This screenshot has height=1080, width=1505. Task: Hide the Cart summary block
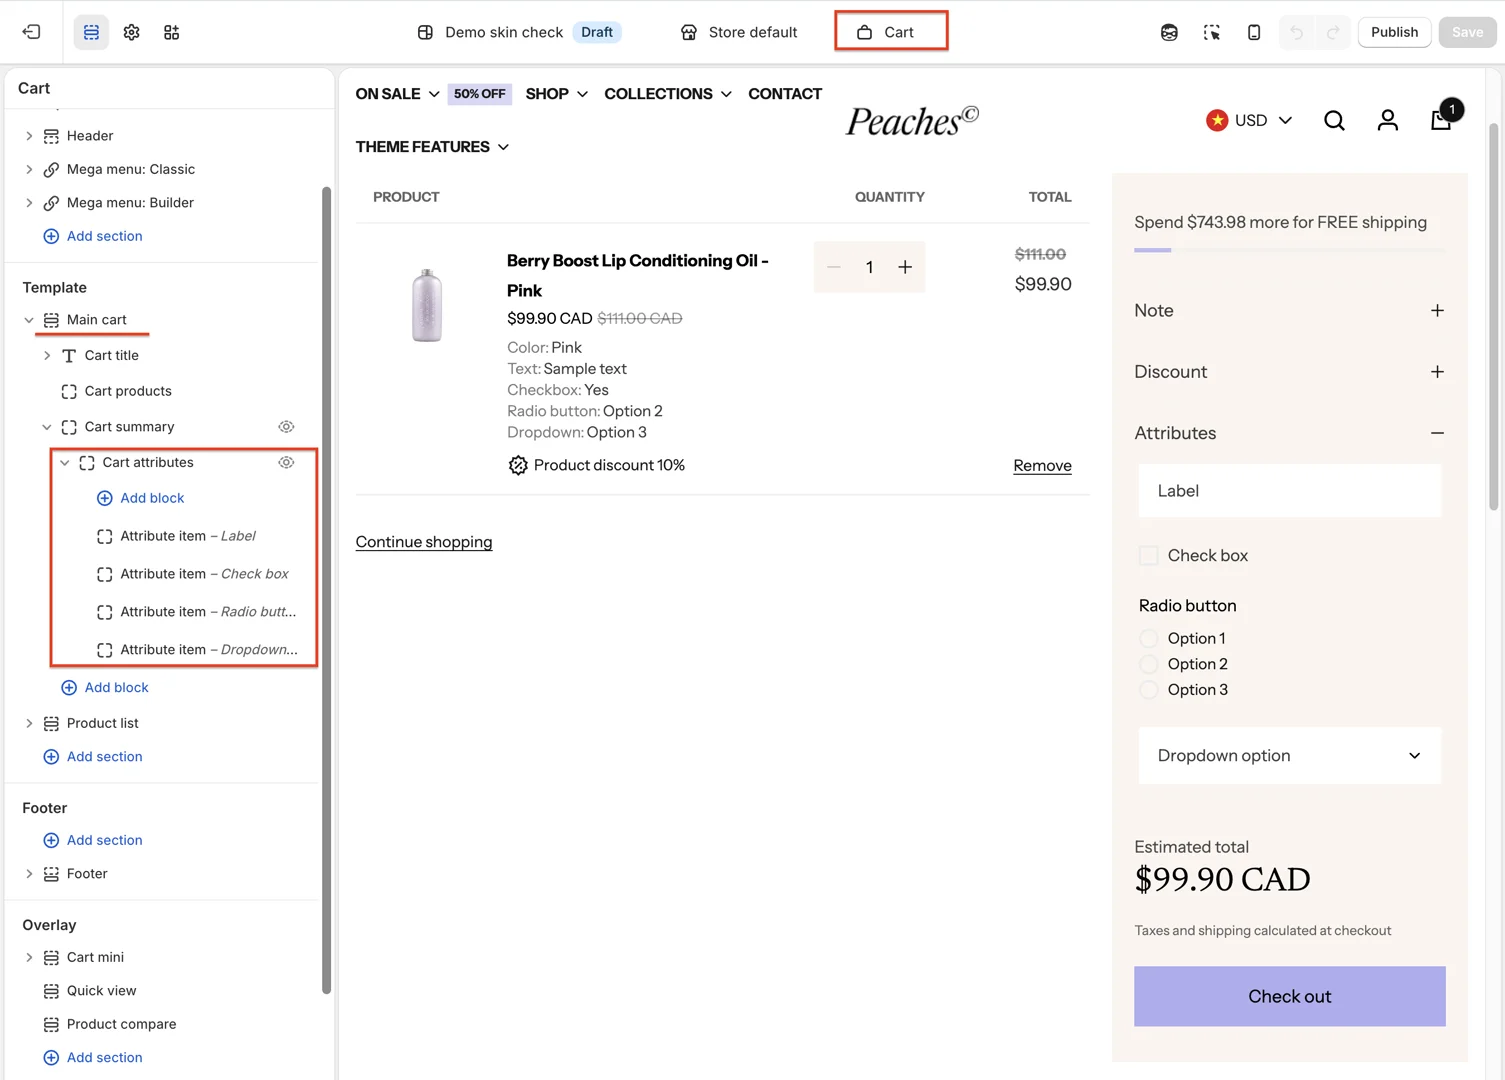286,427
